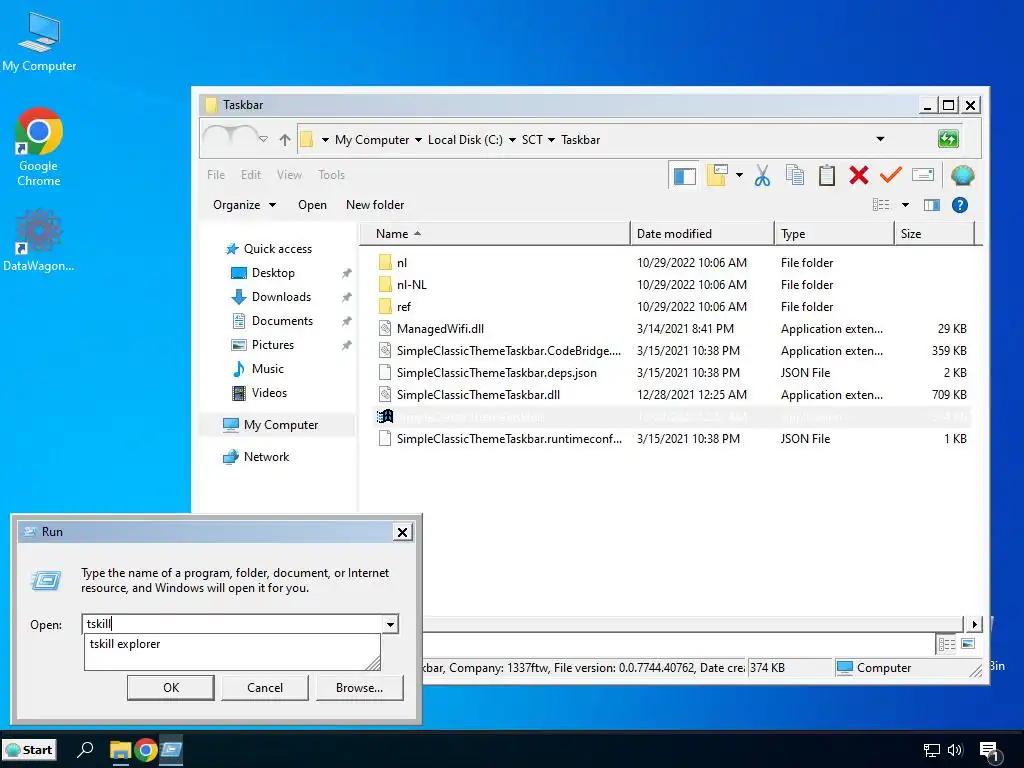
Task: Select the 'tskill explorer' autocomplete suggestion
Action: tap(232, 644)
